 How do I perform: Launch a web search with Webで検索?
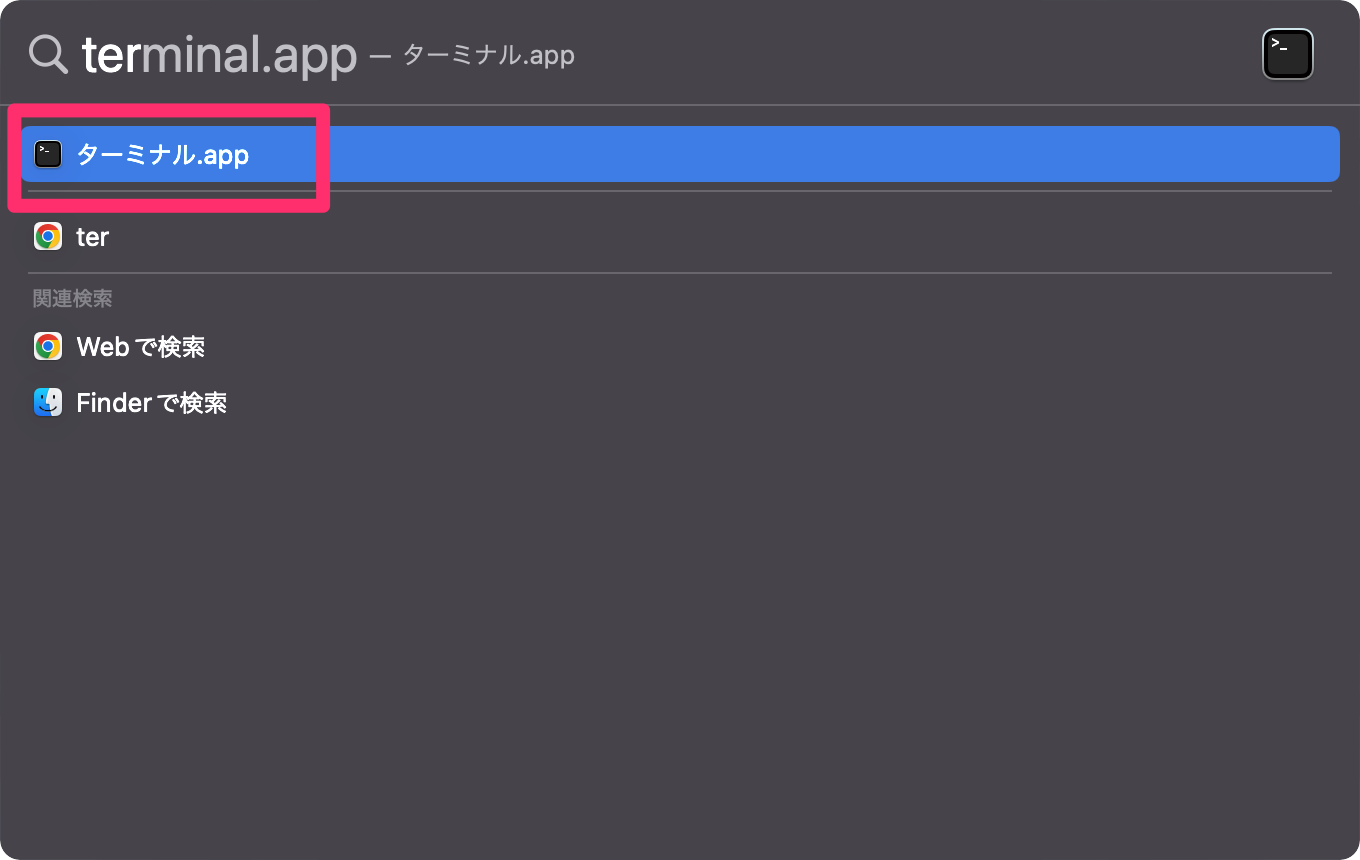[140, 346]
